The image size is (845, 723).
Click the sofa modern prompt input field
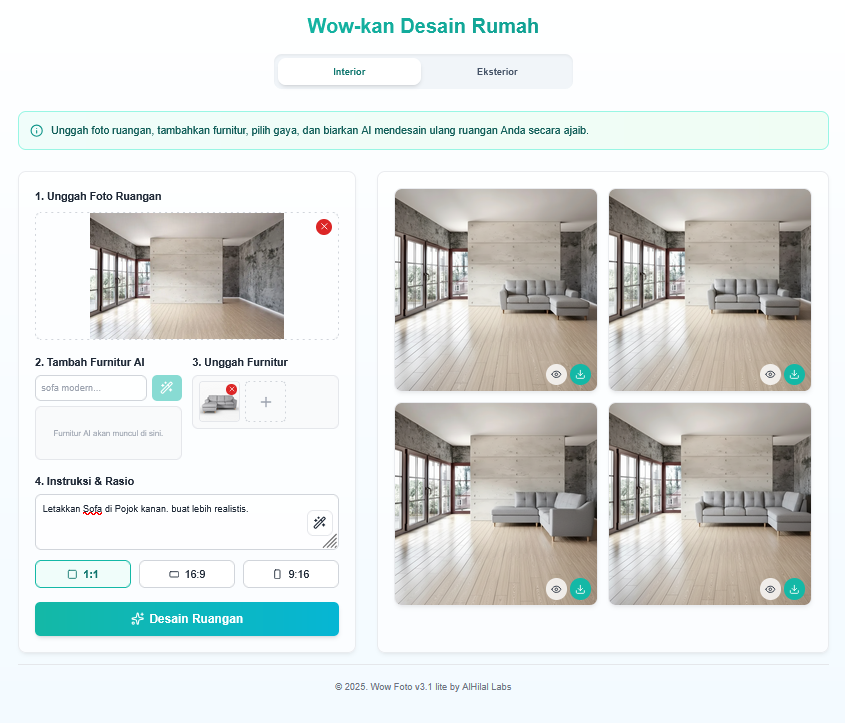coord(90,387)
